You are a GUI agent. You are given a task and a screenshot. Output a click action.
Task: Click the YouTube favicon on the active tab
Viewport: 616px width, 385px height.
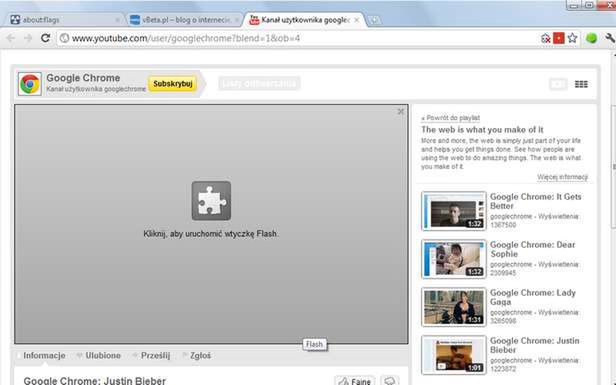tap(255, 20)
